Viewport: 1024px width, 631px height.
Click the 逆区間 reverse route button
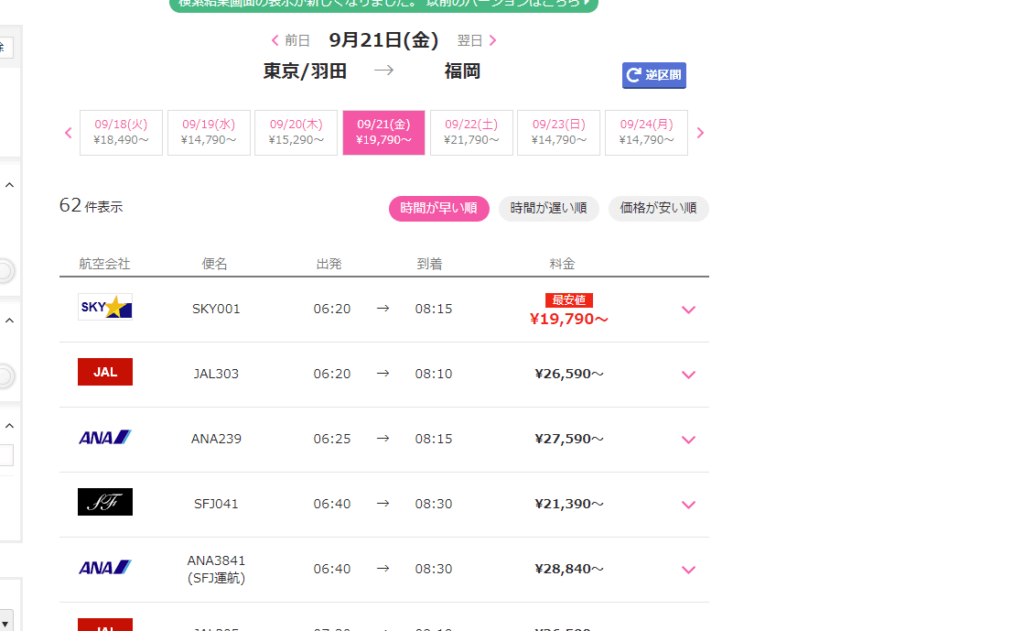pyautogui.click(x=654, y=75)
